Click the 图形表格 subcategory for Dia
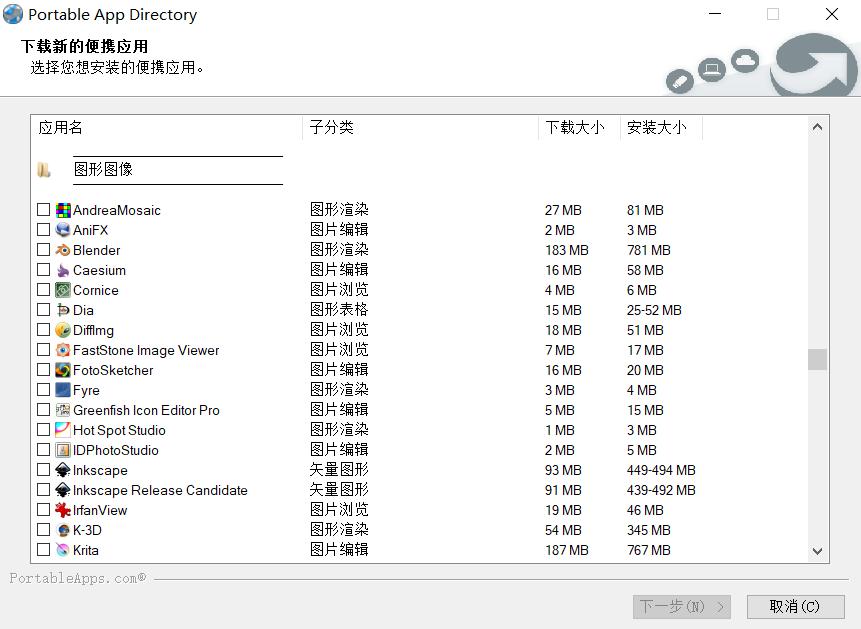This screenshot has height=629, width=861. click(x=339, y=309)
